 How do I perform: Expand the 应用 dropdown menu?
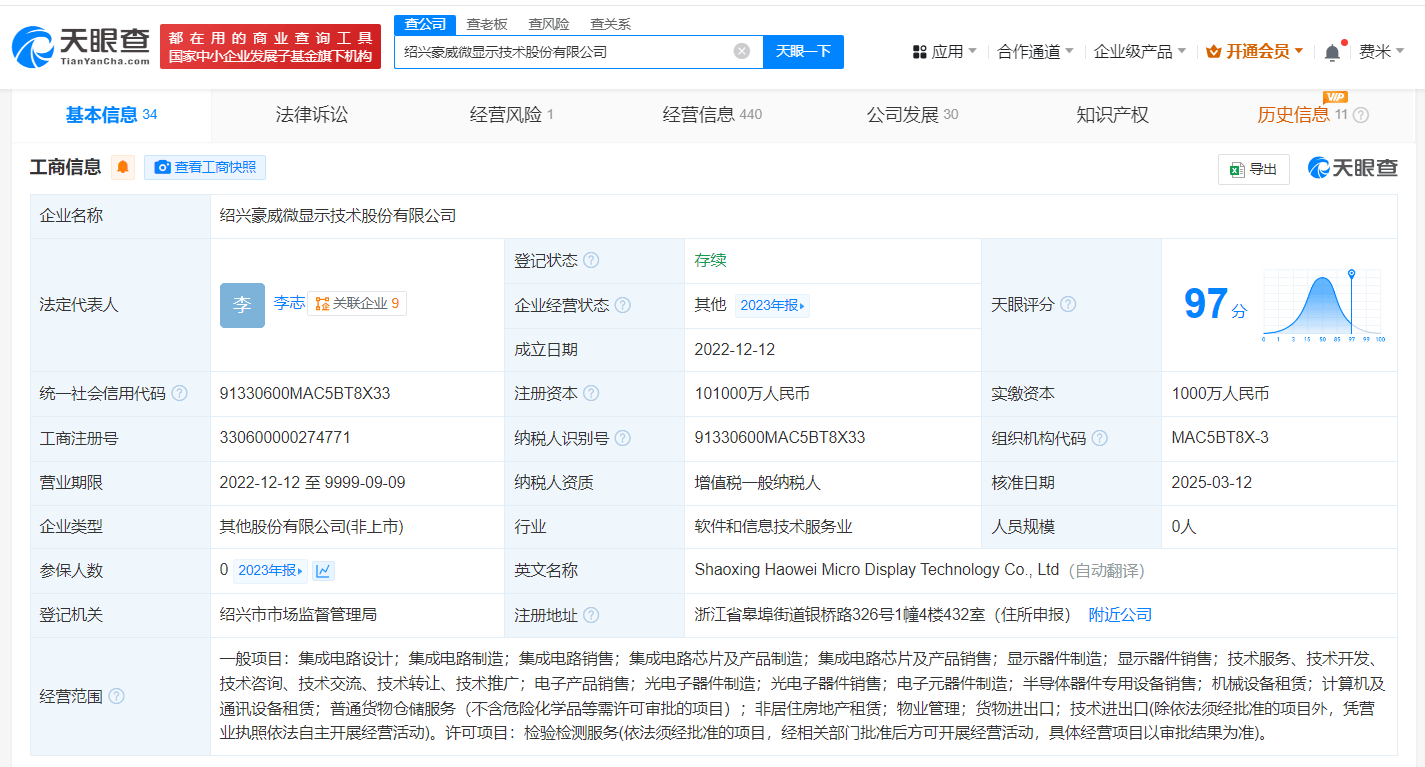click(945, 52)
